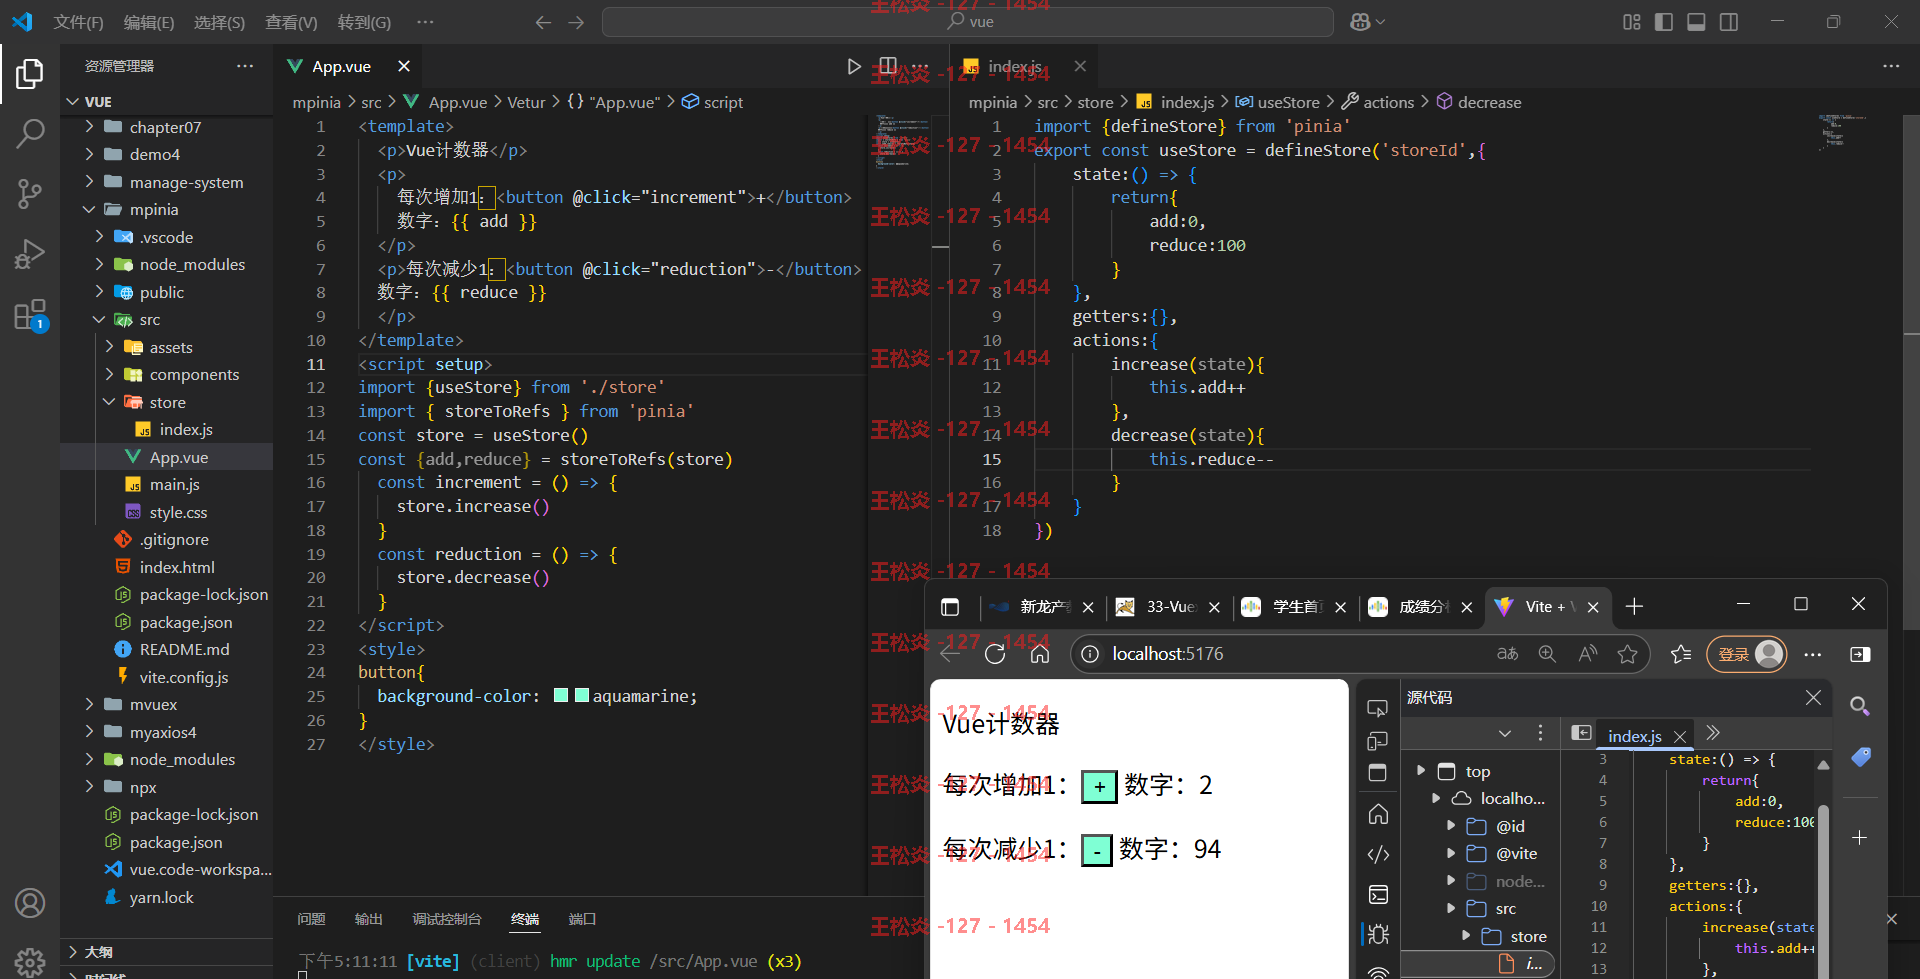Image resolution: width=1920 pixels, height=979 pixels.
Task: Toggle the browser sidebar panel
Action: tap(1860, 654)
